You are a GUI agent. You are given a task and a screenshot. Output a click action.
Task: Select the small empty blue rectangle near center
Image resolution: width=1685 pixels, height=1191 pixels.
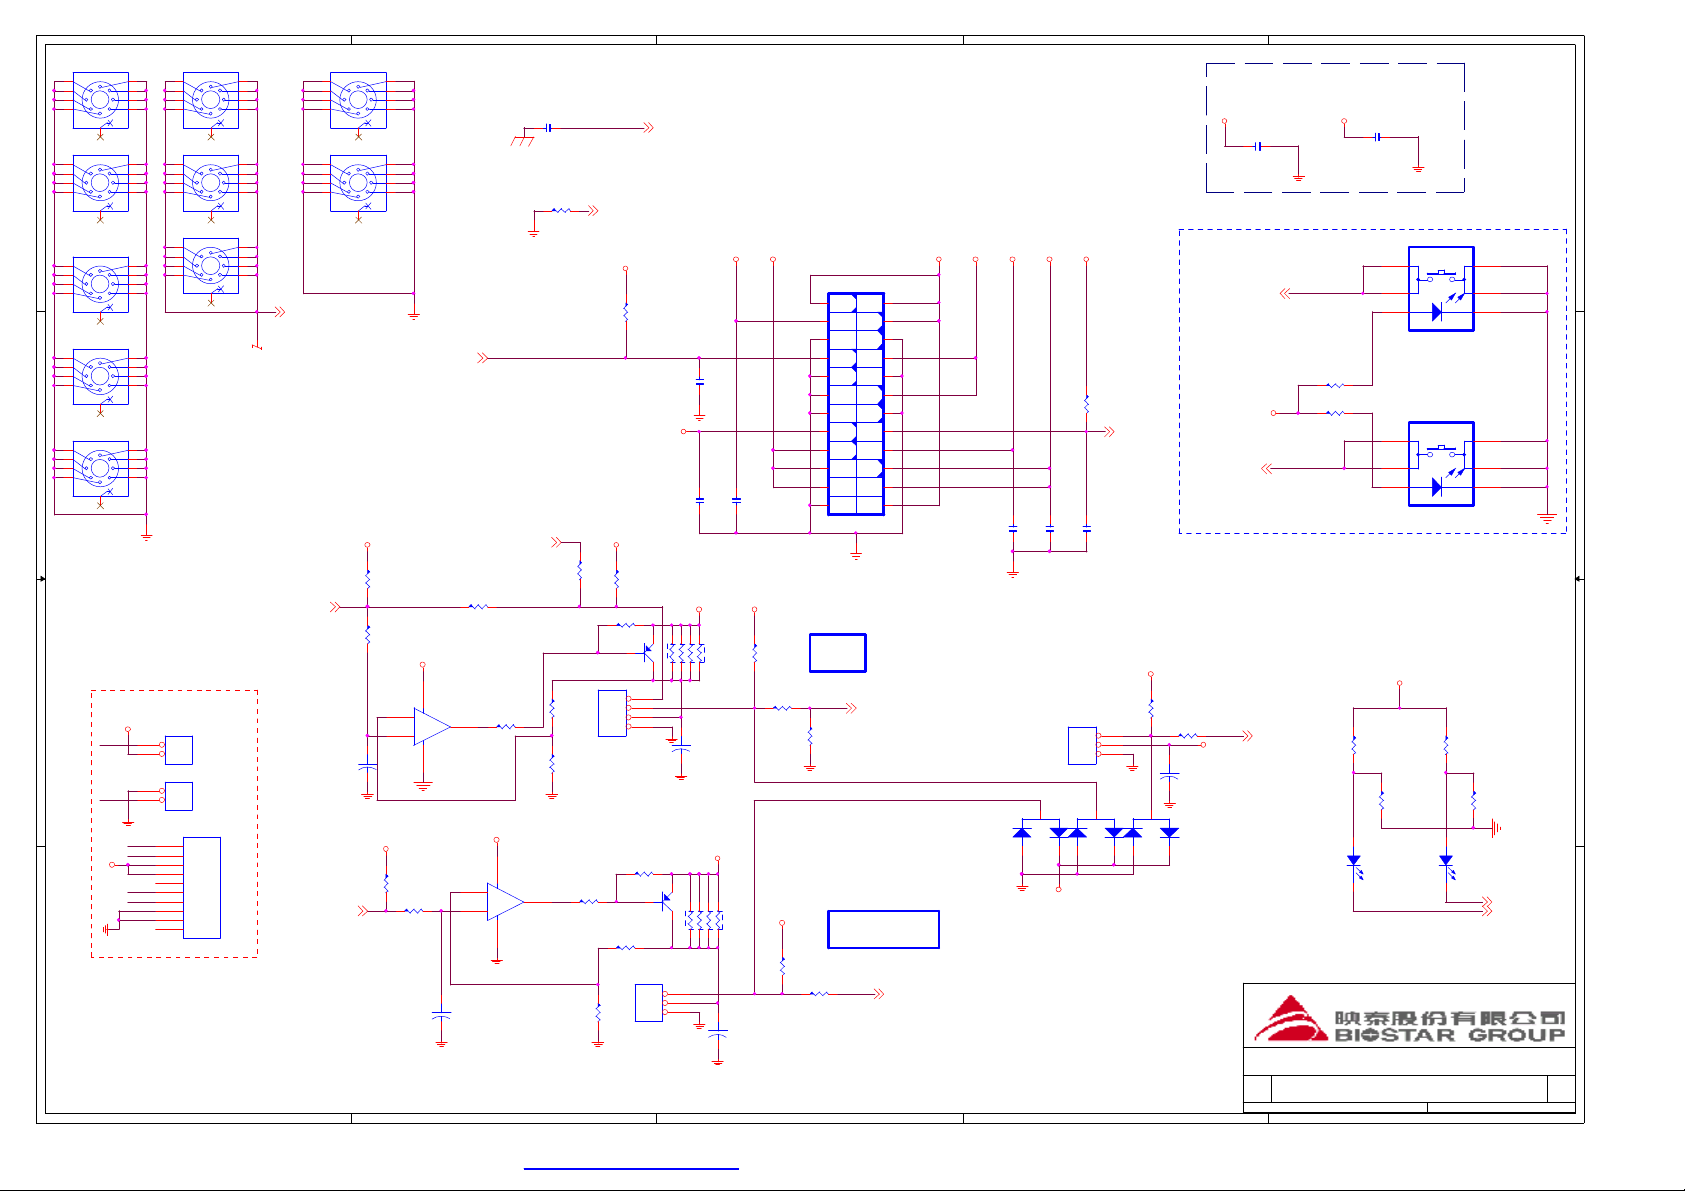(x=837, y=653)
